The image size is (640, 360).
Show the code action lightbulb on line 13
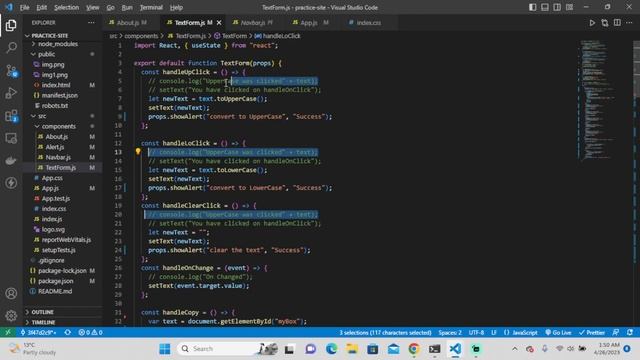(138, 151)
